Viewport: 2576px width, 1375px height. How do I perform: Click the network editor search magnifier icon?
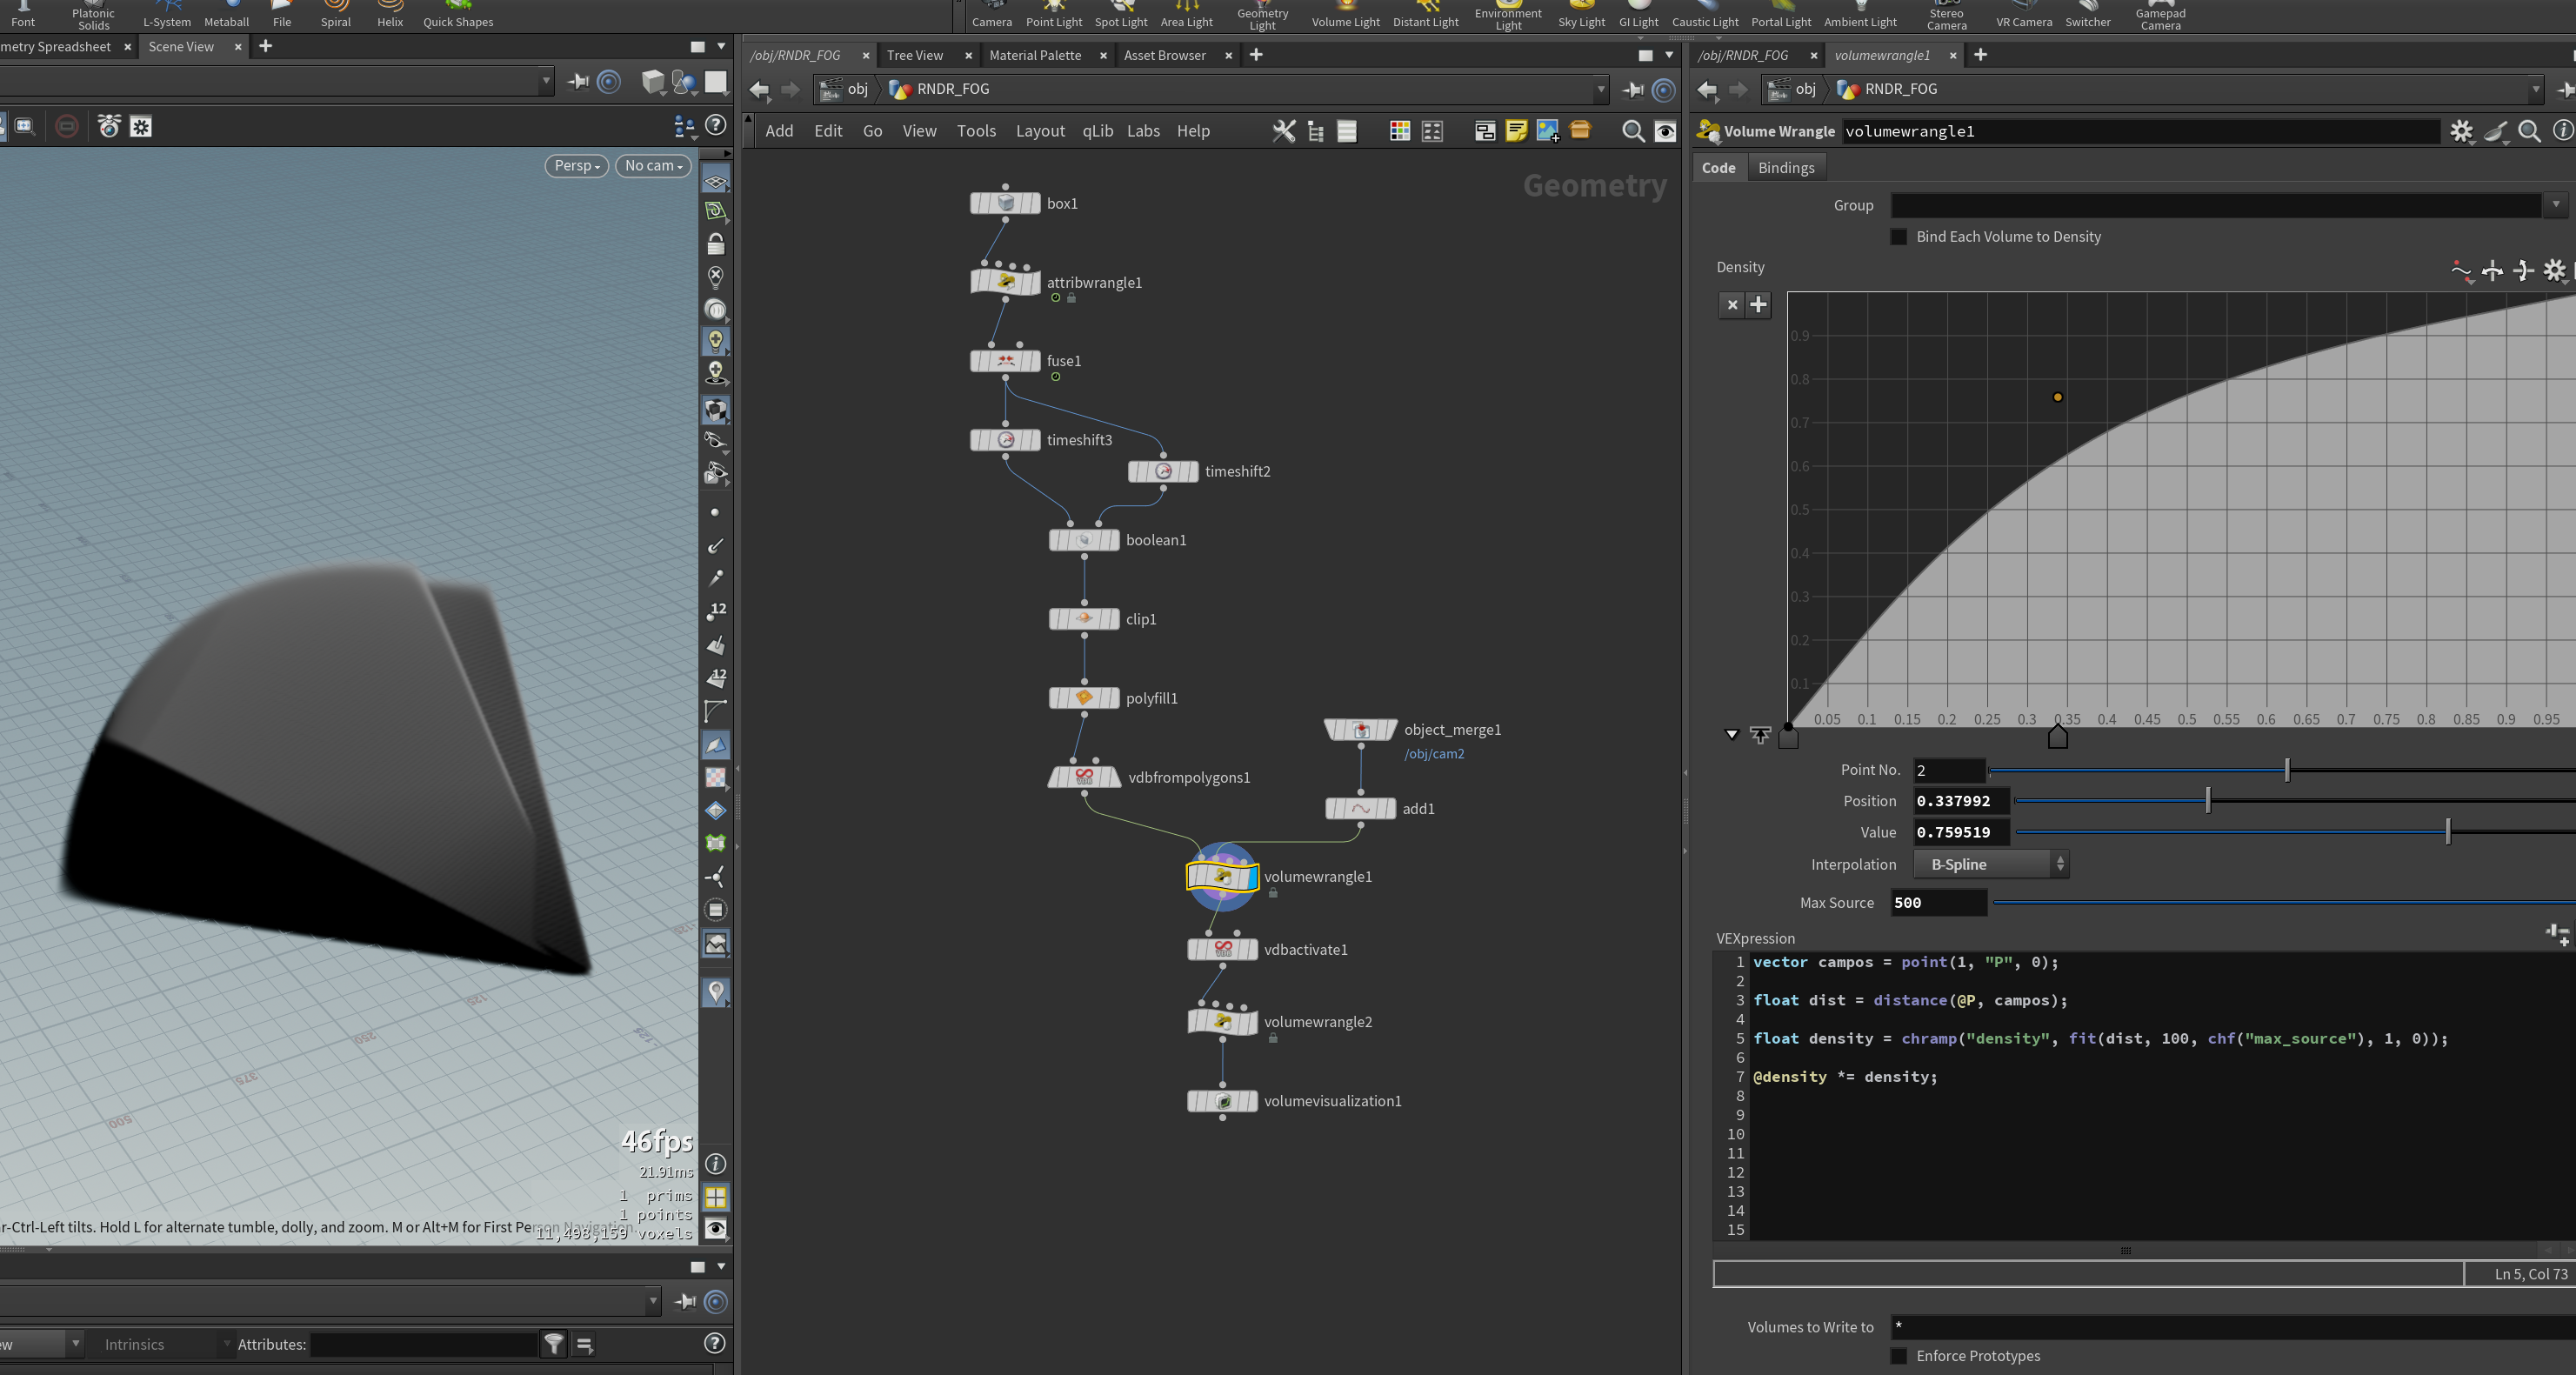(x=1633, y=131)
